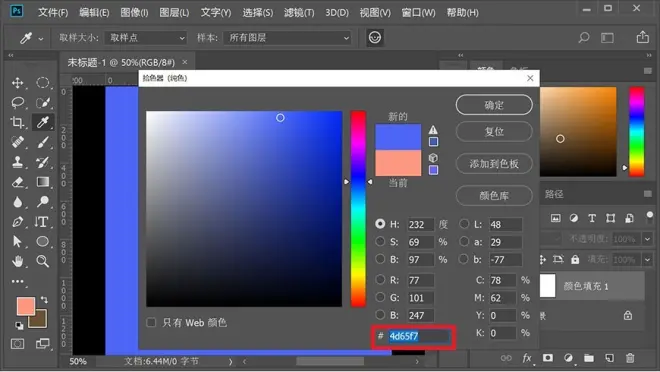This screenshot has height=372, width=660.
Task: Expand the status bar info arrow
Action: pyautogui.click(x=230, y=361)
